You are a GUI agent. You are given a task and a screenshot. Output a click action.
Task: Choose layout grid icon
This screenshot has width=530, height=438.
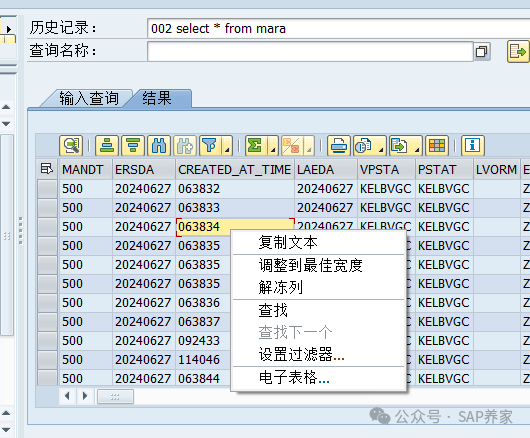tap(437, 146)
